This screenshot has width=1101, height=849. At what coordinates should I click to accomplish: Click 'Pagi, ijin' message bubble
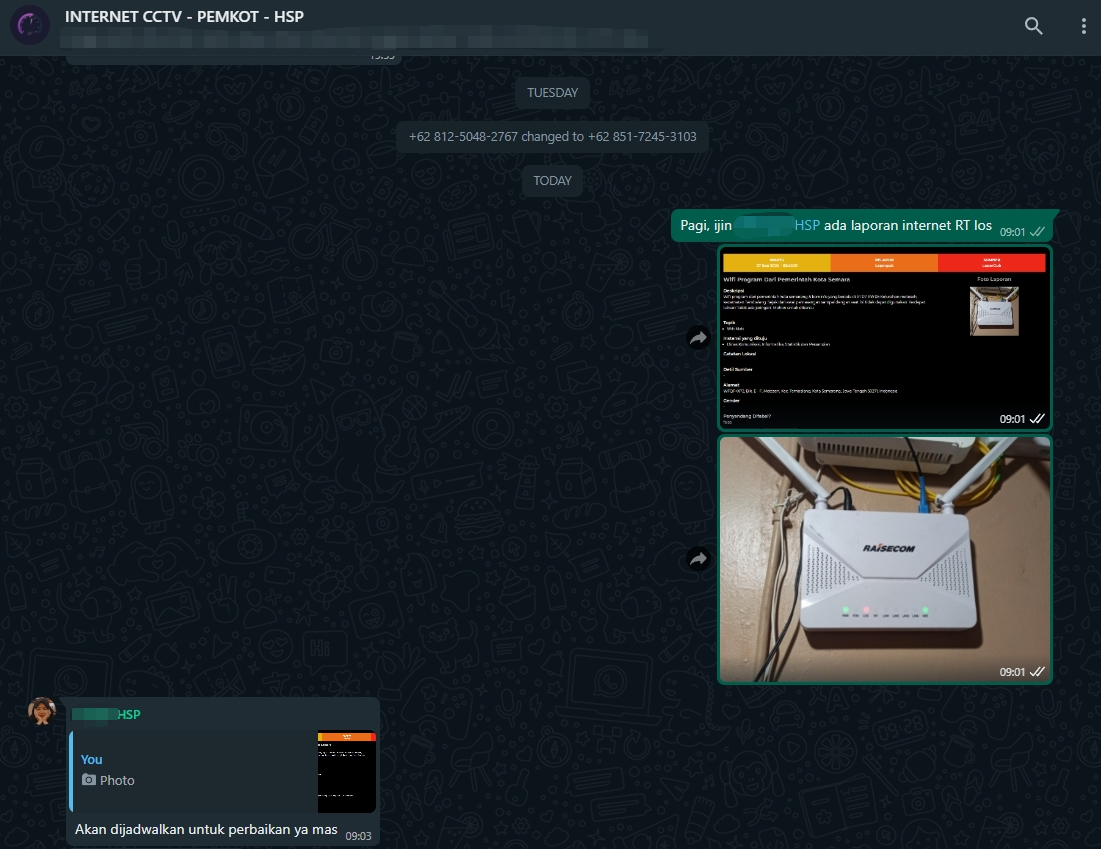(864, 225)
